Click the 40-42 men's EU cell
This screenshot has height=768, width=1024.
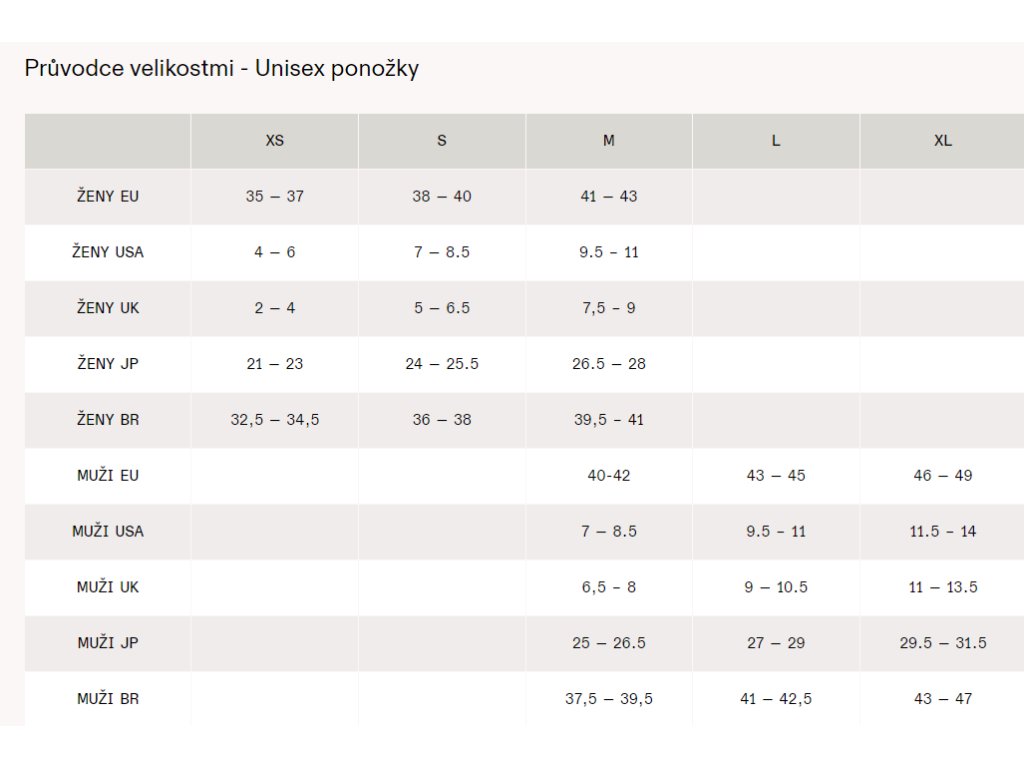tap(609, 475)
